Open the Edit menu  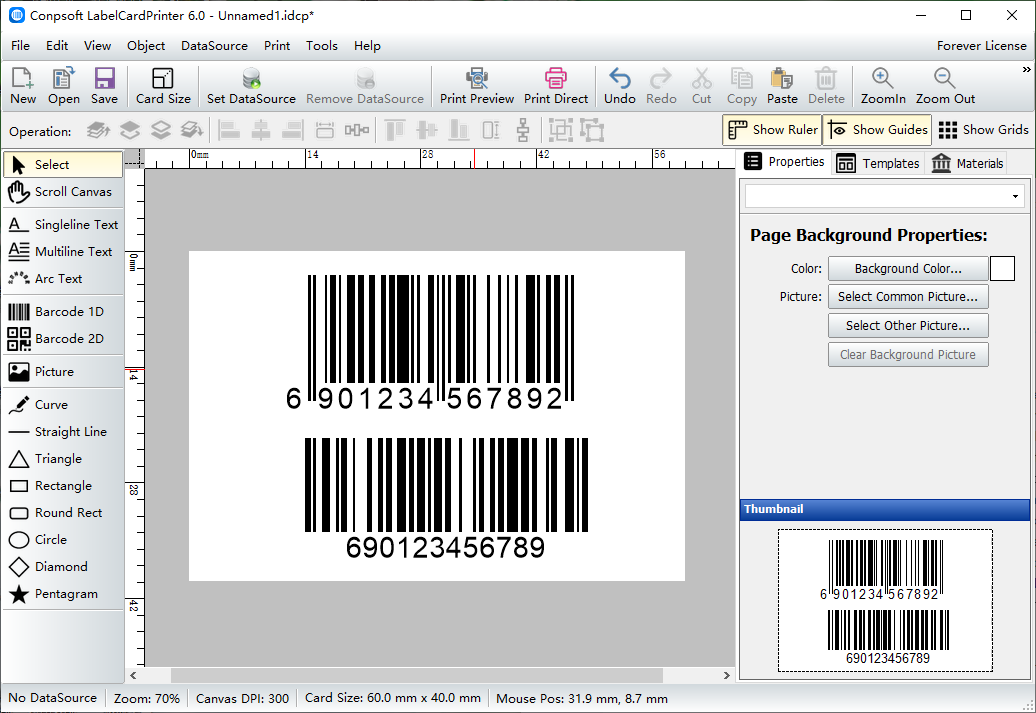click(57, 46)
